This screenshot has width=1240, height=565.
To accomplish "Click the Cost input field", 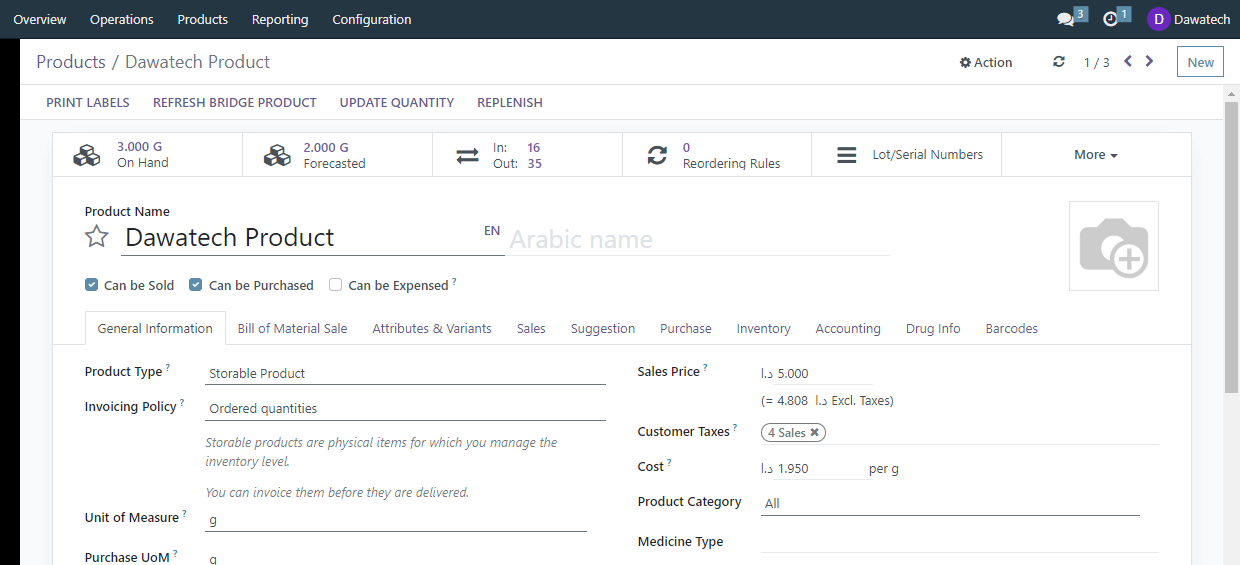I will point(821,468).
